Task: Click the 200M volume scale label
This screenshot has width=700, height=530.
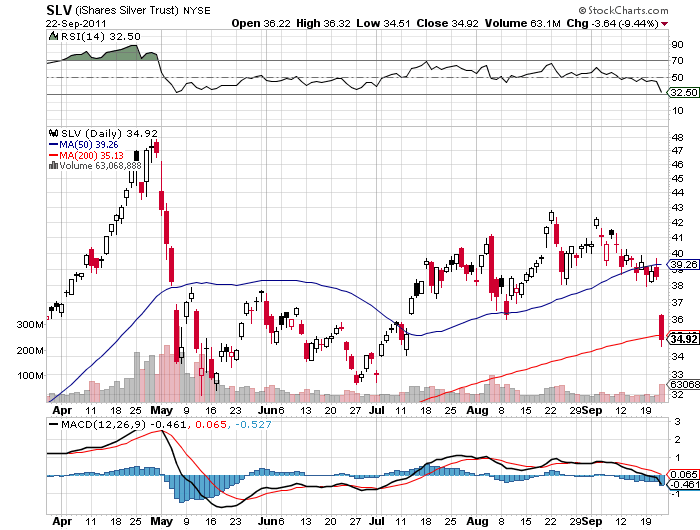Action: pos(30,351)
